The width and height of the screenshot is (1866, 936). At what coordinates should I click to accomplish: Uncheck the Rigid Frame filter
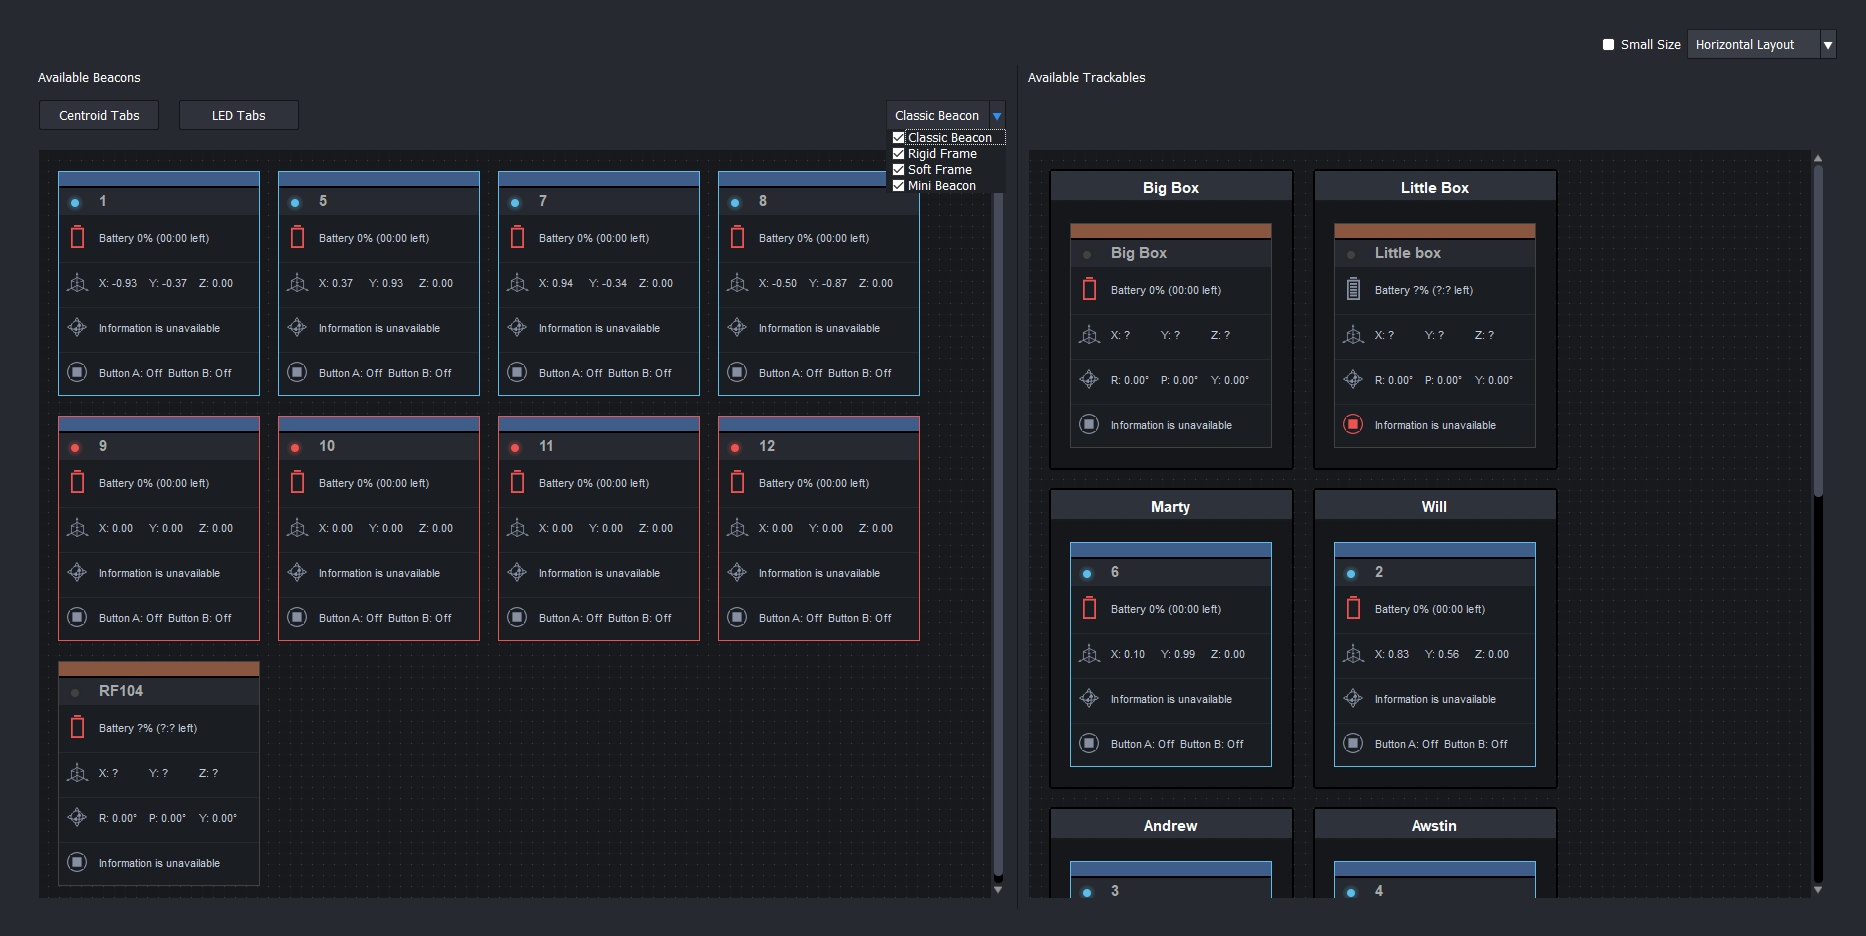[x=898, y=154]
